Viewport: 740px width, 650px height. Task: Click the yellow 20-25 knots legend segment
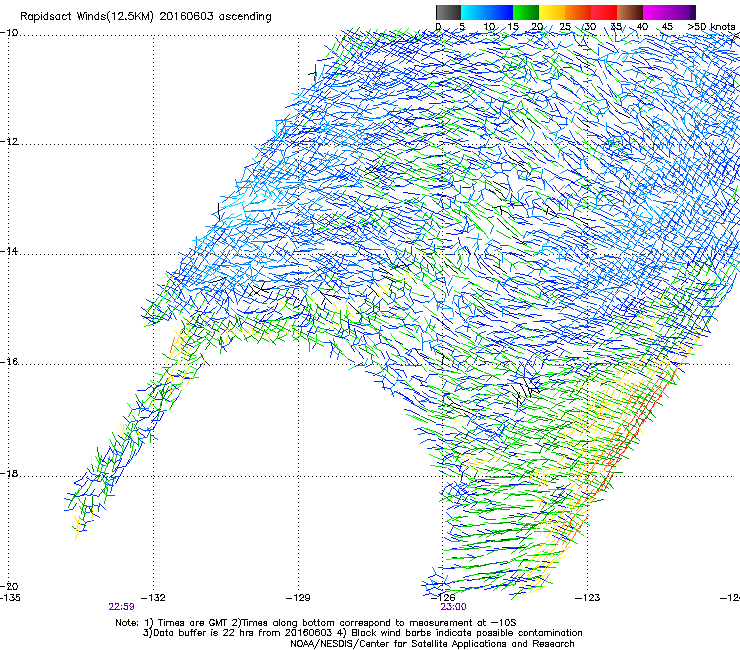pos(552,13)
